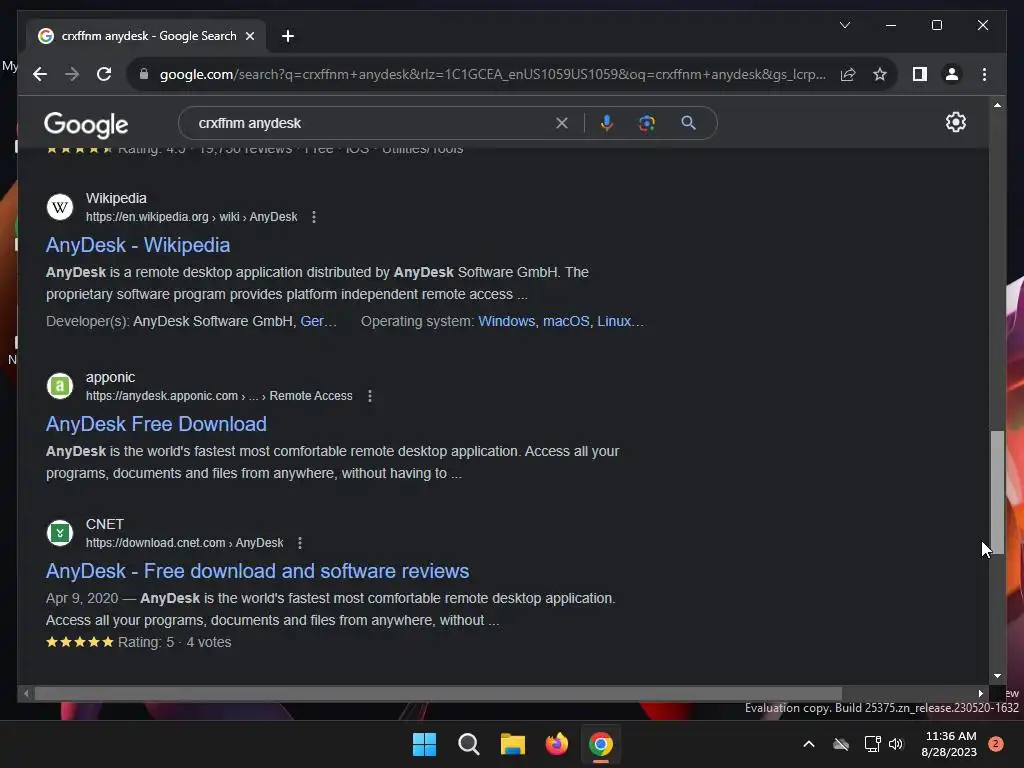Open AnyDesk - Free download and software reviews
This screenshot has width=1024, height=768.
click(257, 571)
